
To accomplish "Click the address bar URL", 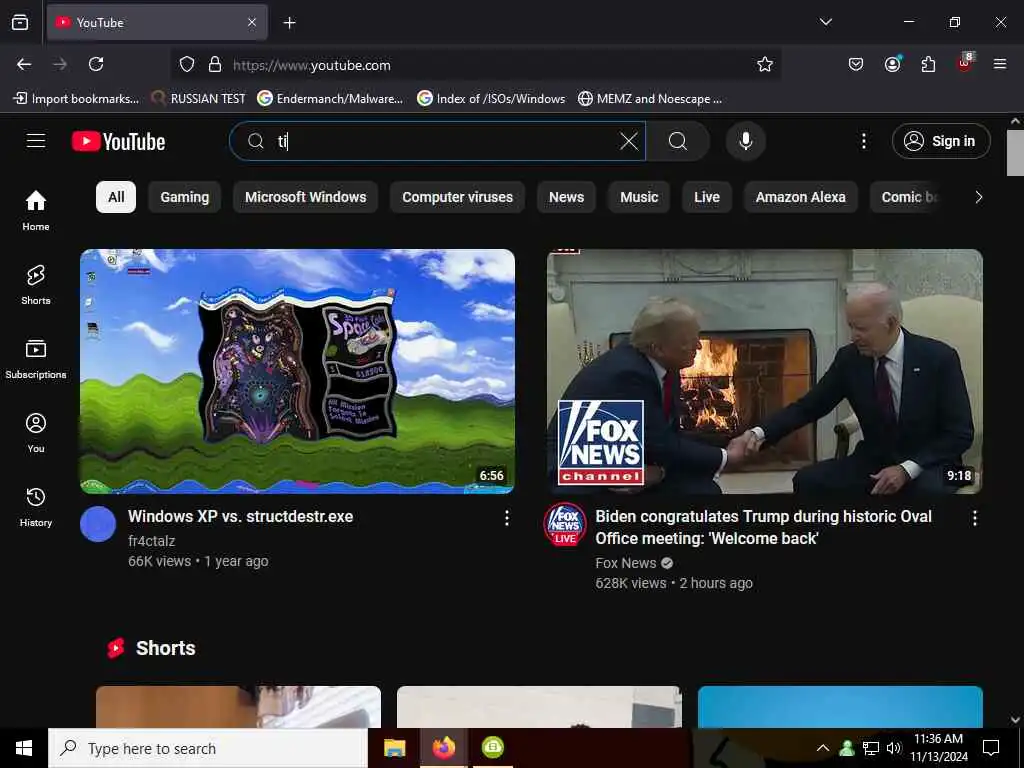I will pyautogui.click(x=312, y=65).
